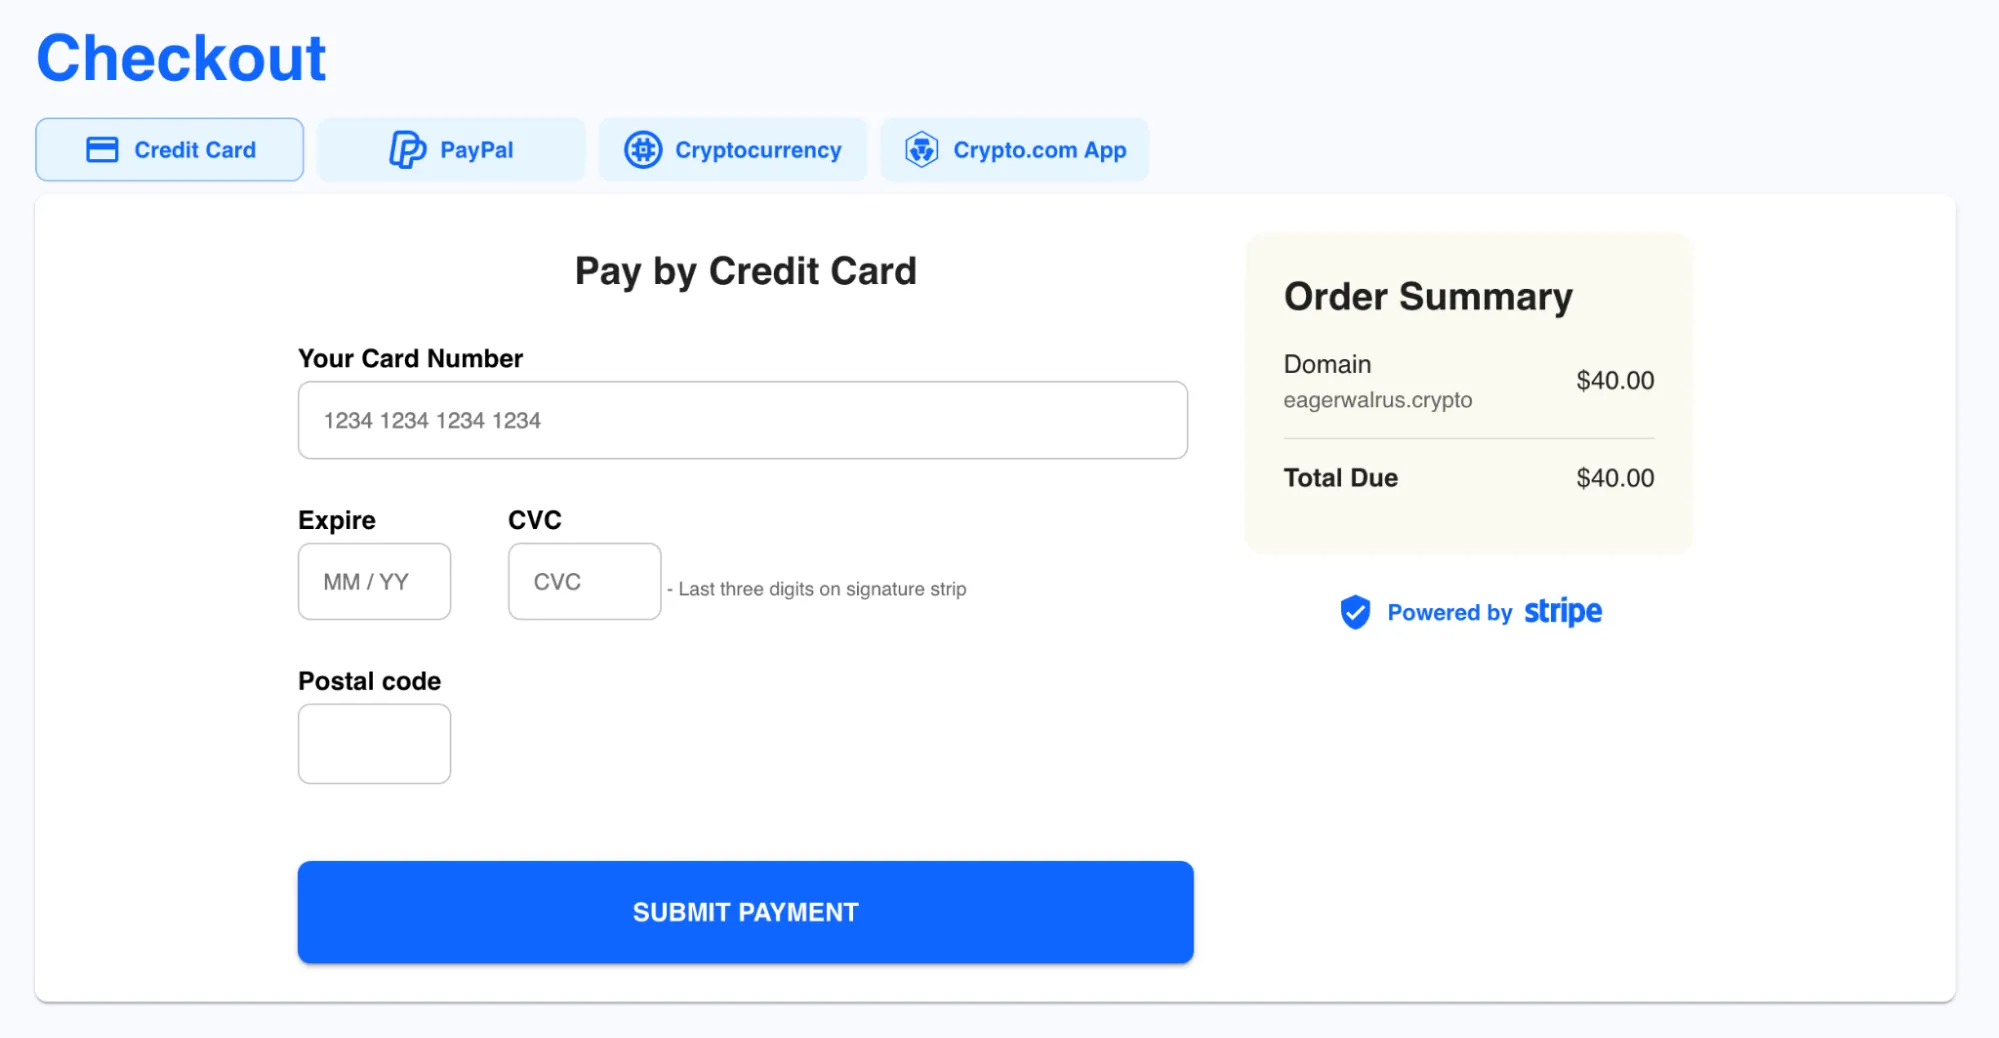Click the Expire MM / YY field
1999x1038 pixels.
374,582
